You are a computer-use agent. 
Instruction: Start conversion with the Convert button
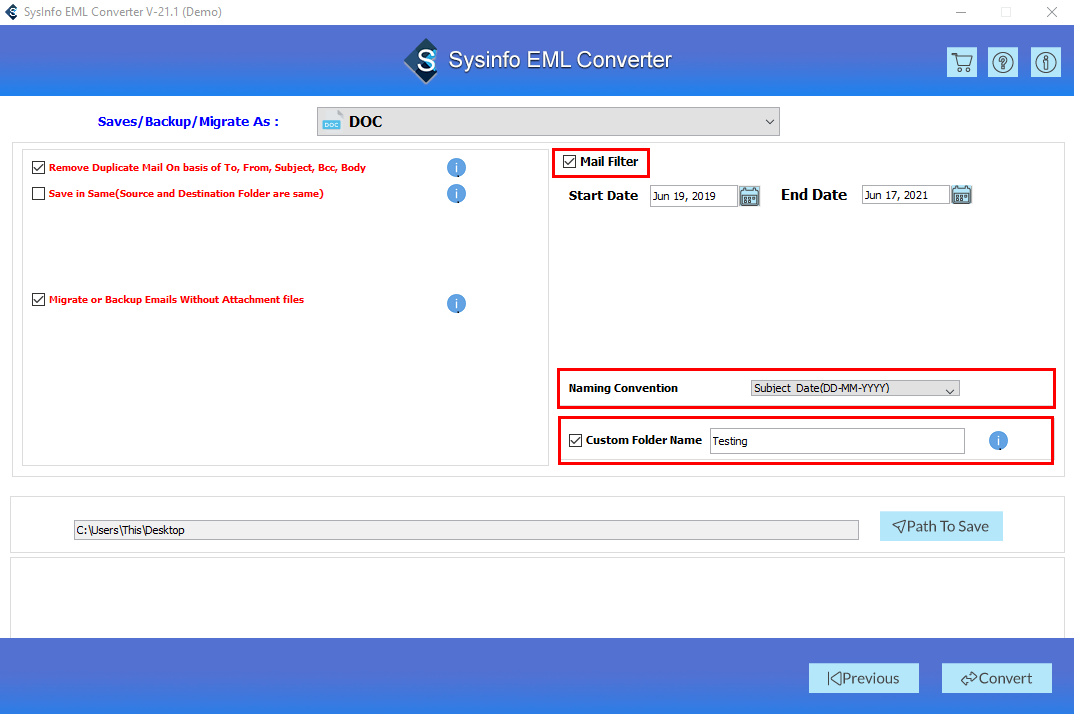996,678
